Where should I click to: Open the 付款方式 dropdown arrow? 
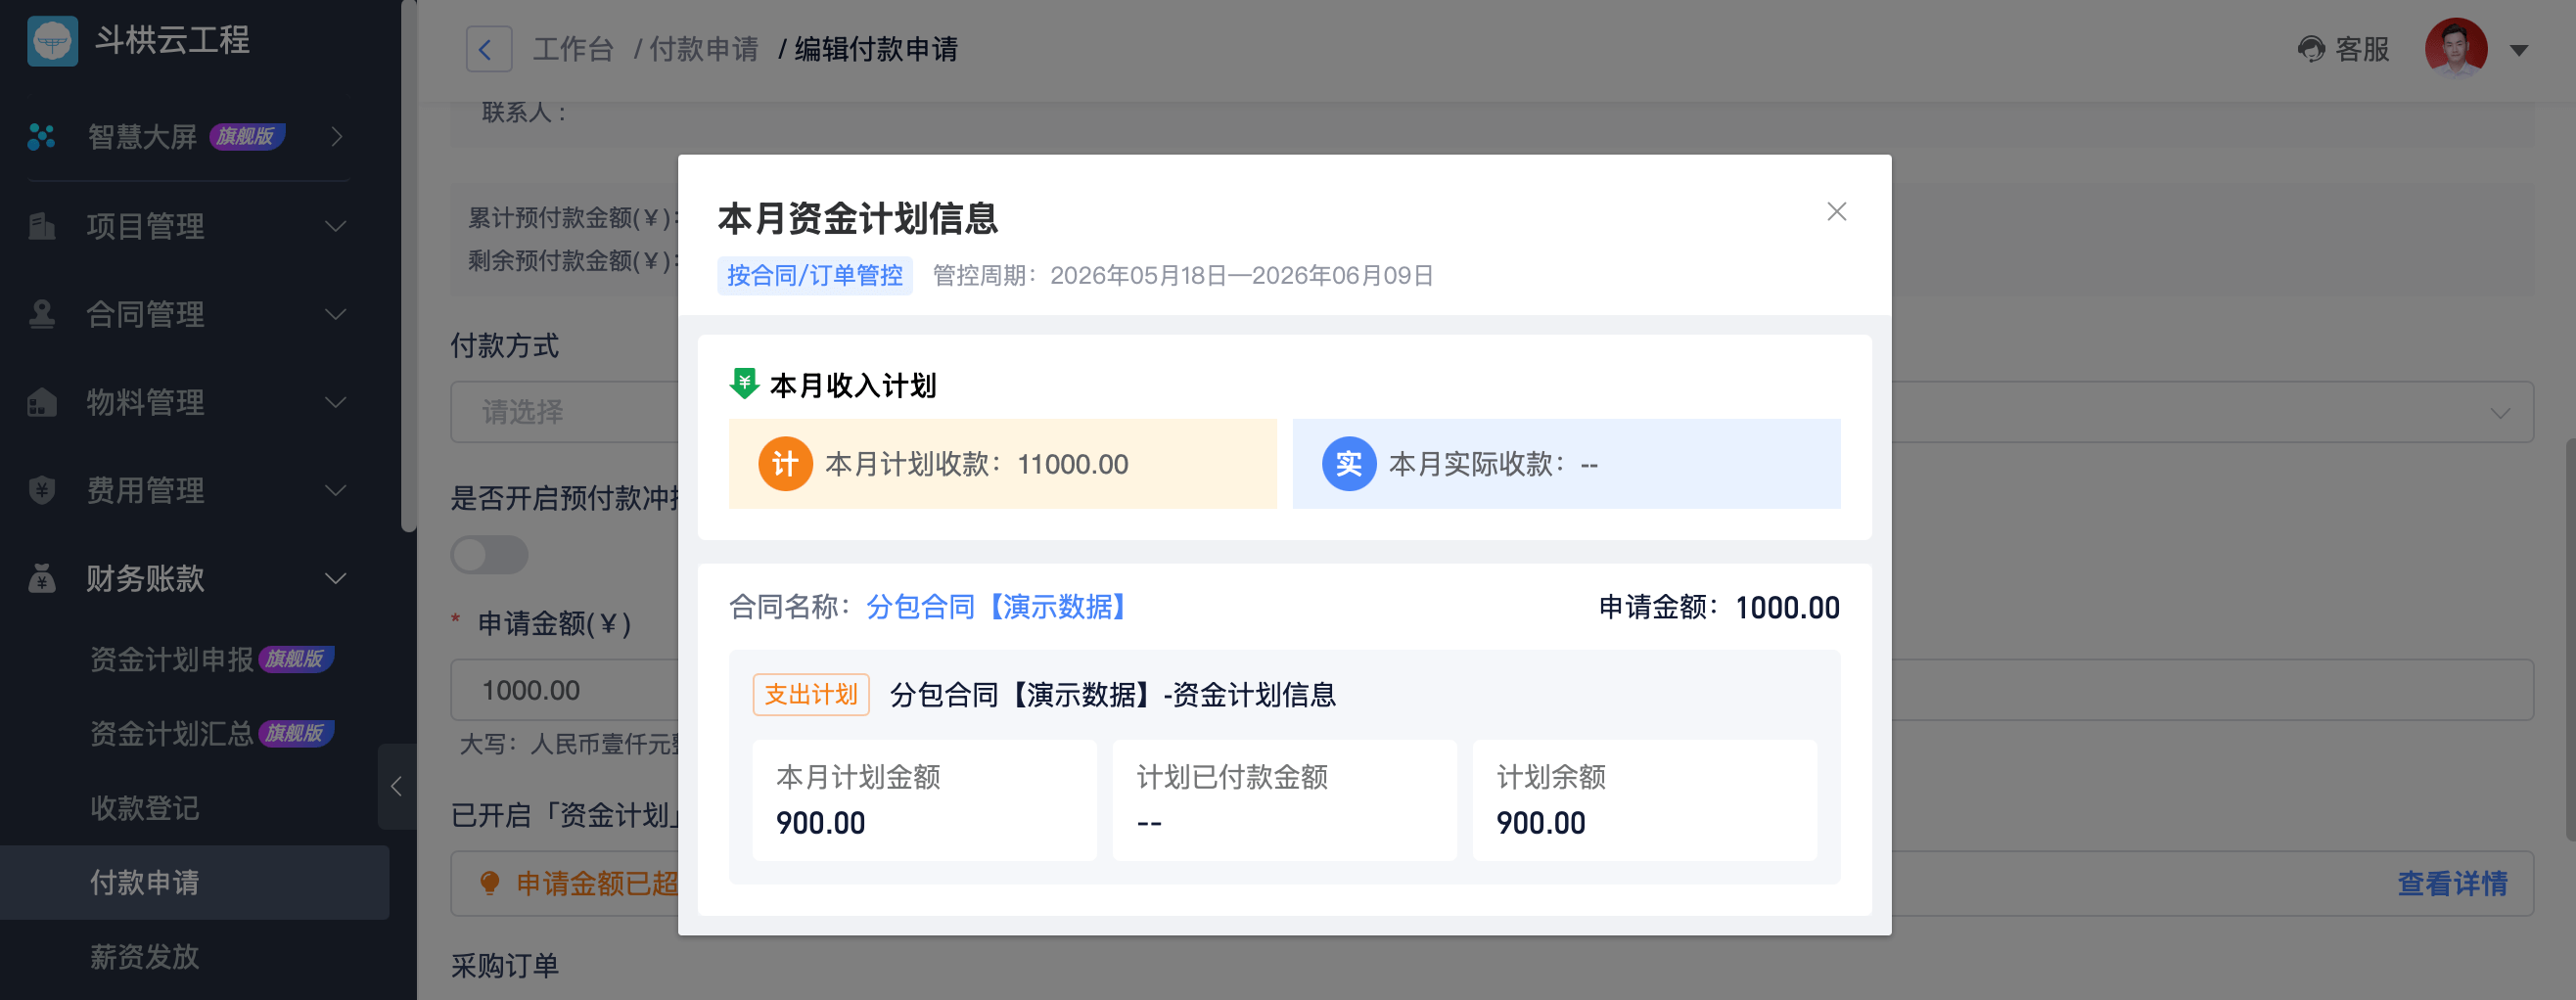pyautogui.click(x=2499, y=413)
